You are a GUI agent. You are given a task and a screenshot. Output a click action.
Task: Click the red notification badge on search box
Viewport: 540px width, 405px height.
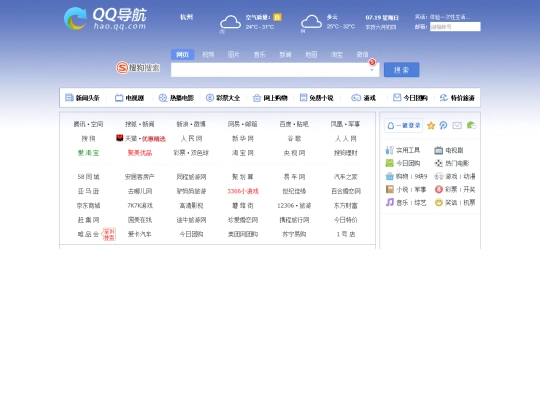[x=372, y=62]
